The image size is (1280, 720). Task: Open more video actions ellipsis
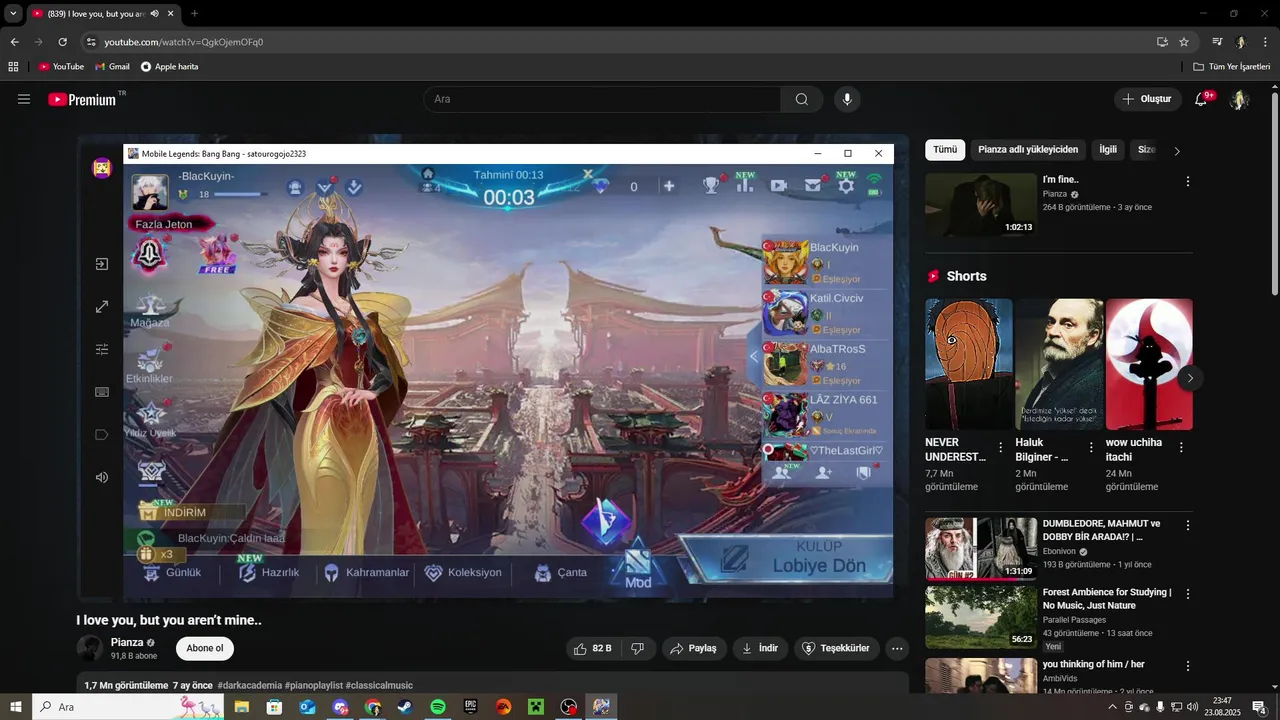tap(897, 648)
